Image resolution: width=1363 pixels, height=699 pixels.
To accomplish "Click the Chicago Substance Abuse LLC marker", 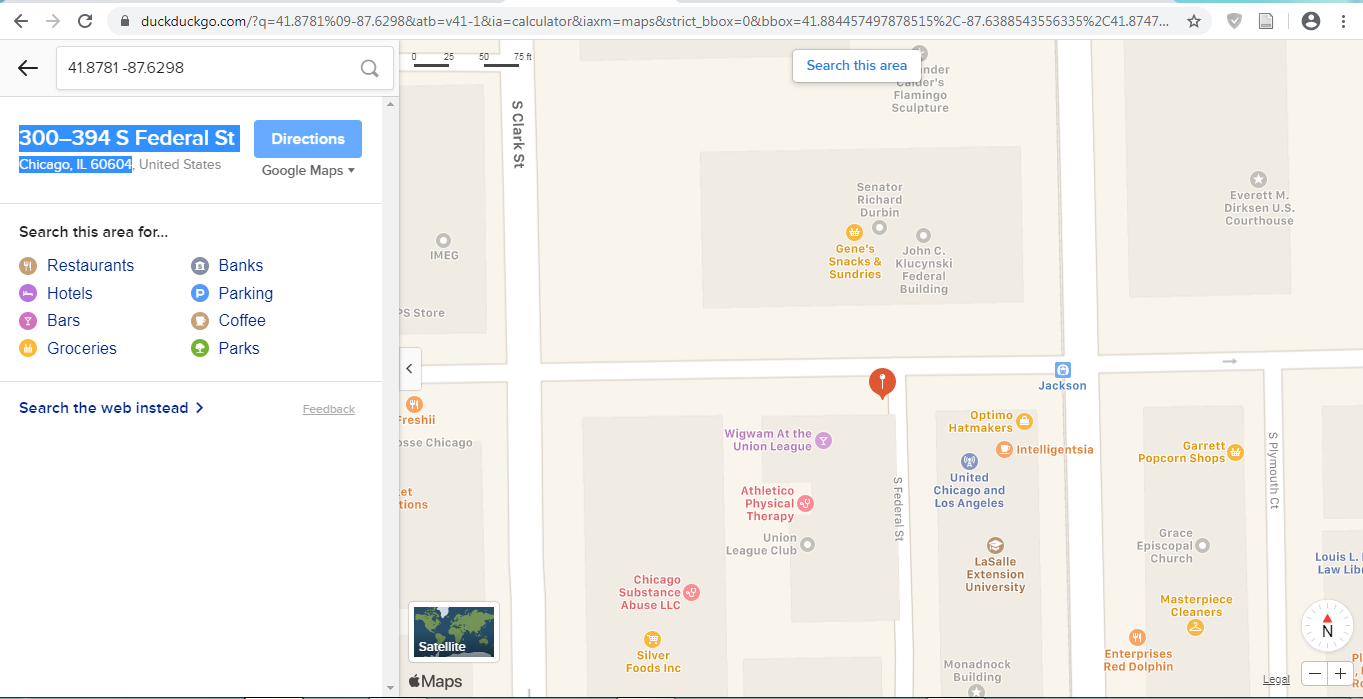I will click(690, 592).
